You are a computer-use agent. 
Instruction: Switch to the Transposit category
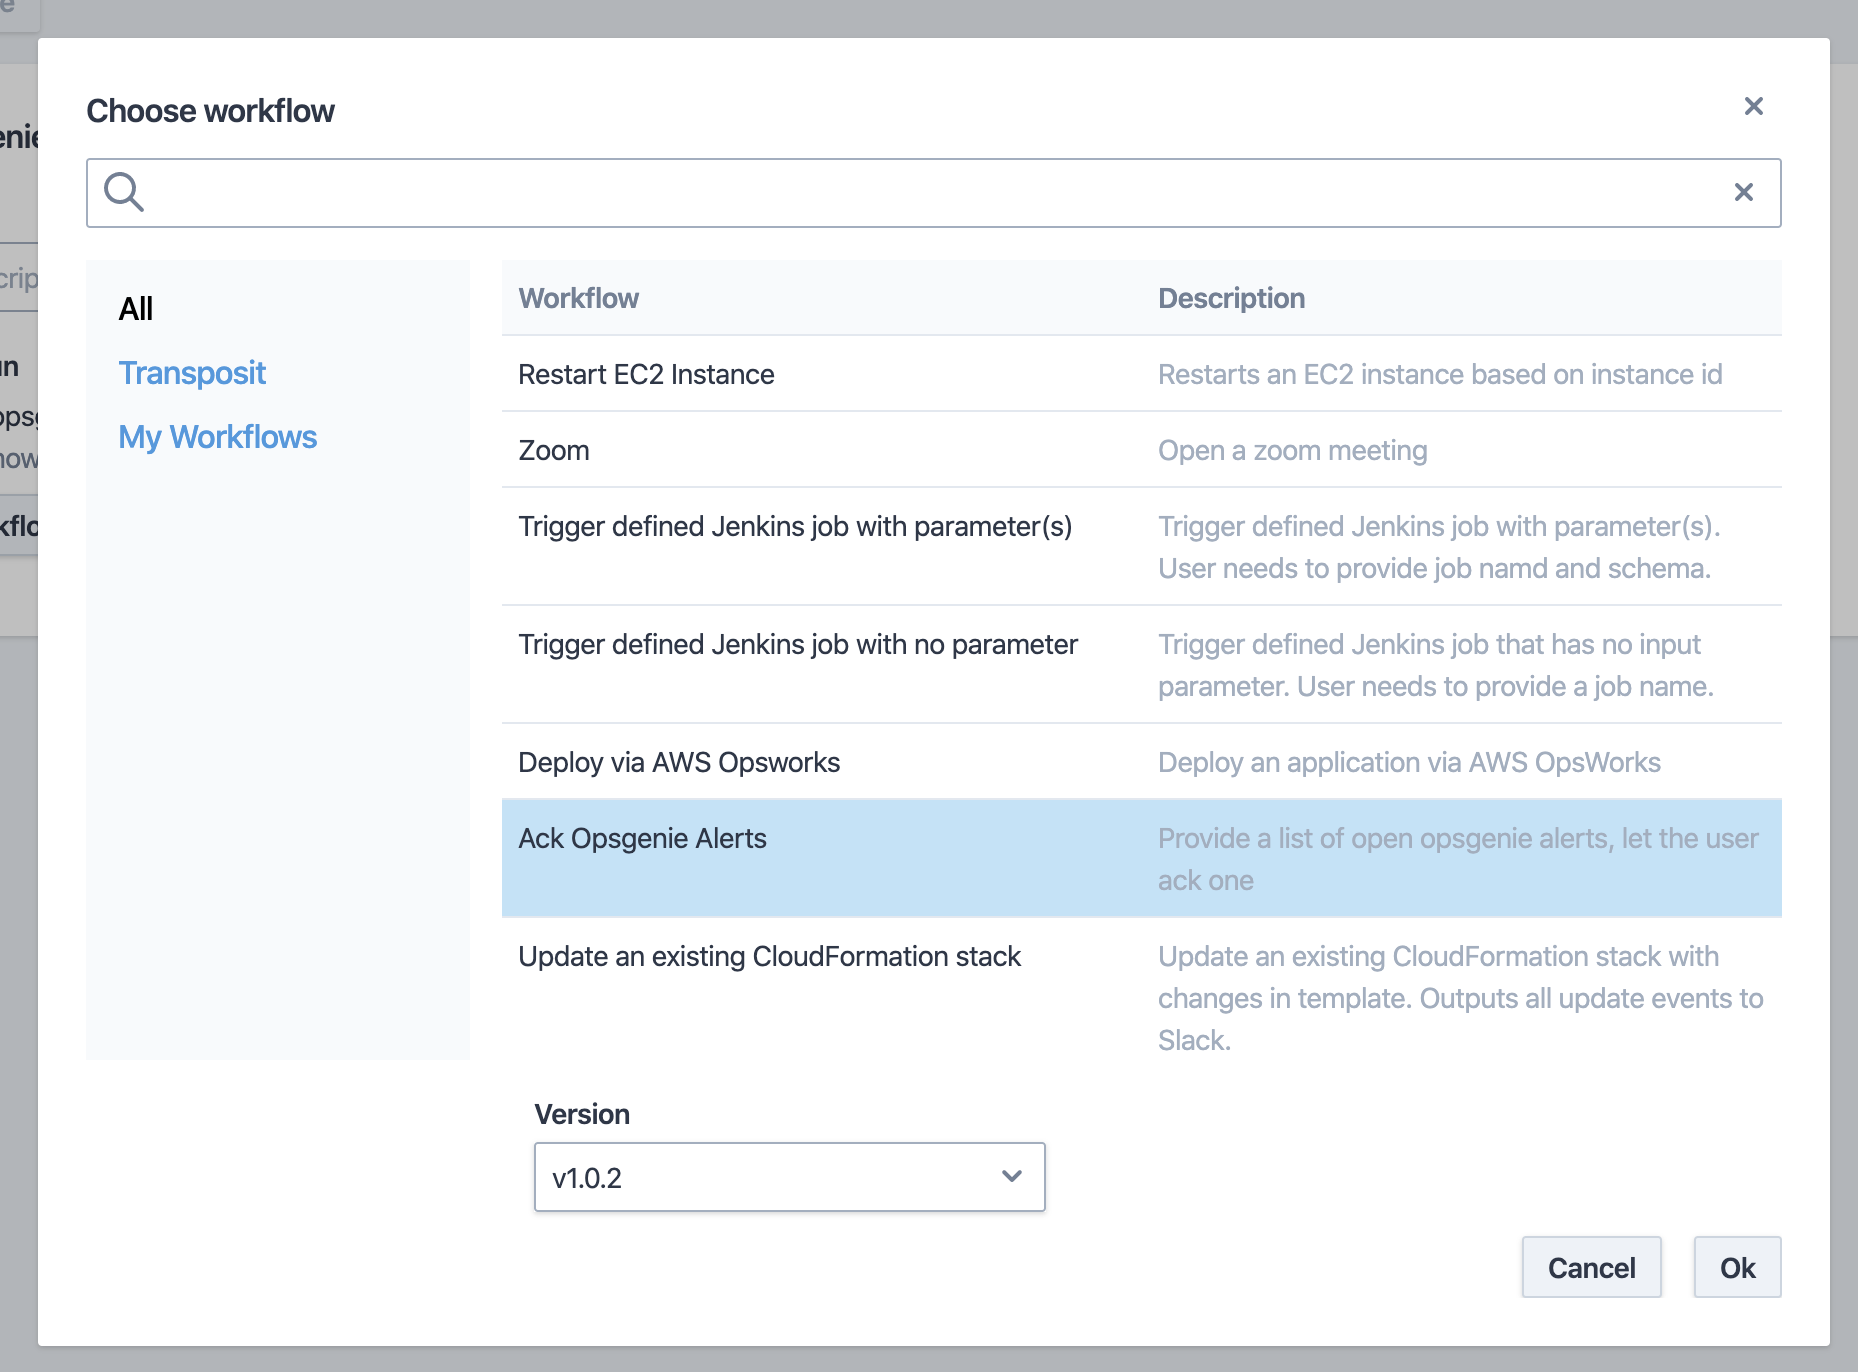pos(192,373)
